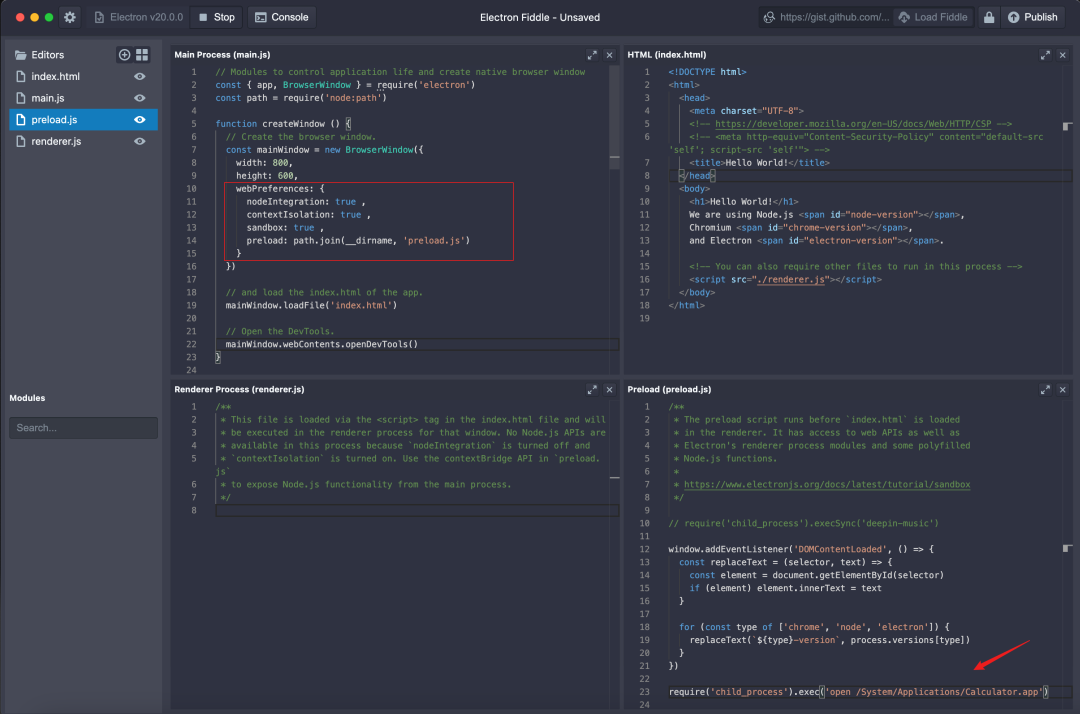Click the nodeIntegration: true line in main.js
Viewport: 1080px width, 714px height.
pos(306,202)
